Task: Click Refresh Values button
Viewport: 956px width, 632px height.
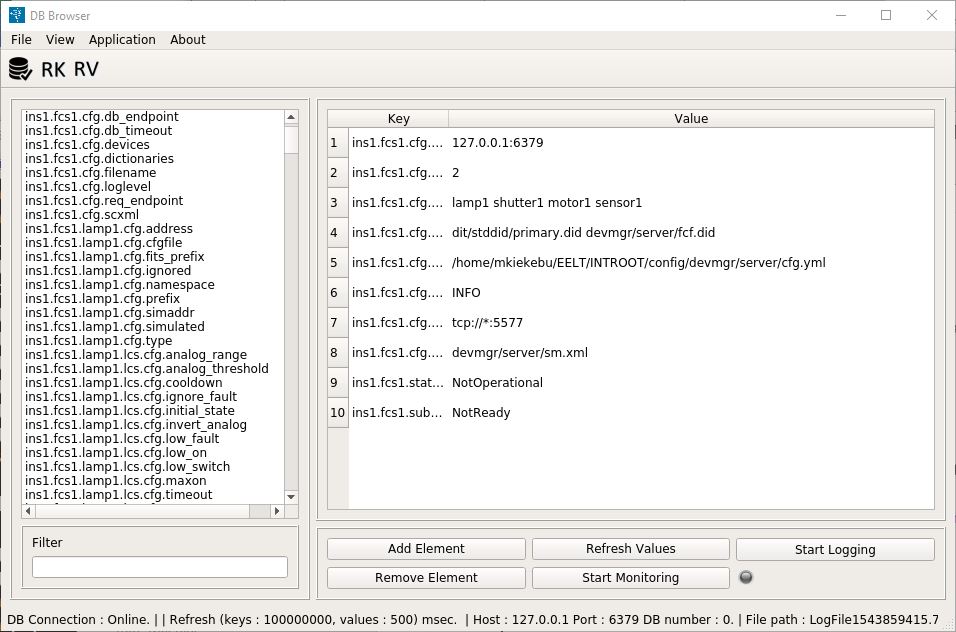Action: pos(630,549)
